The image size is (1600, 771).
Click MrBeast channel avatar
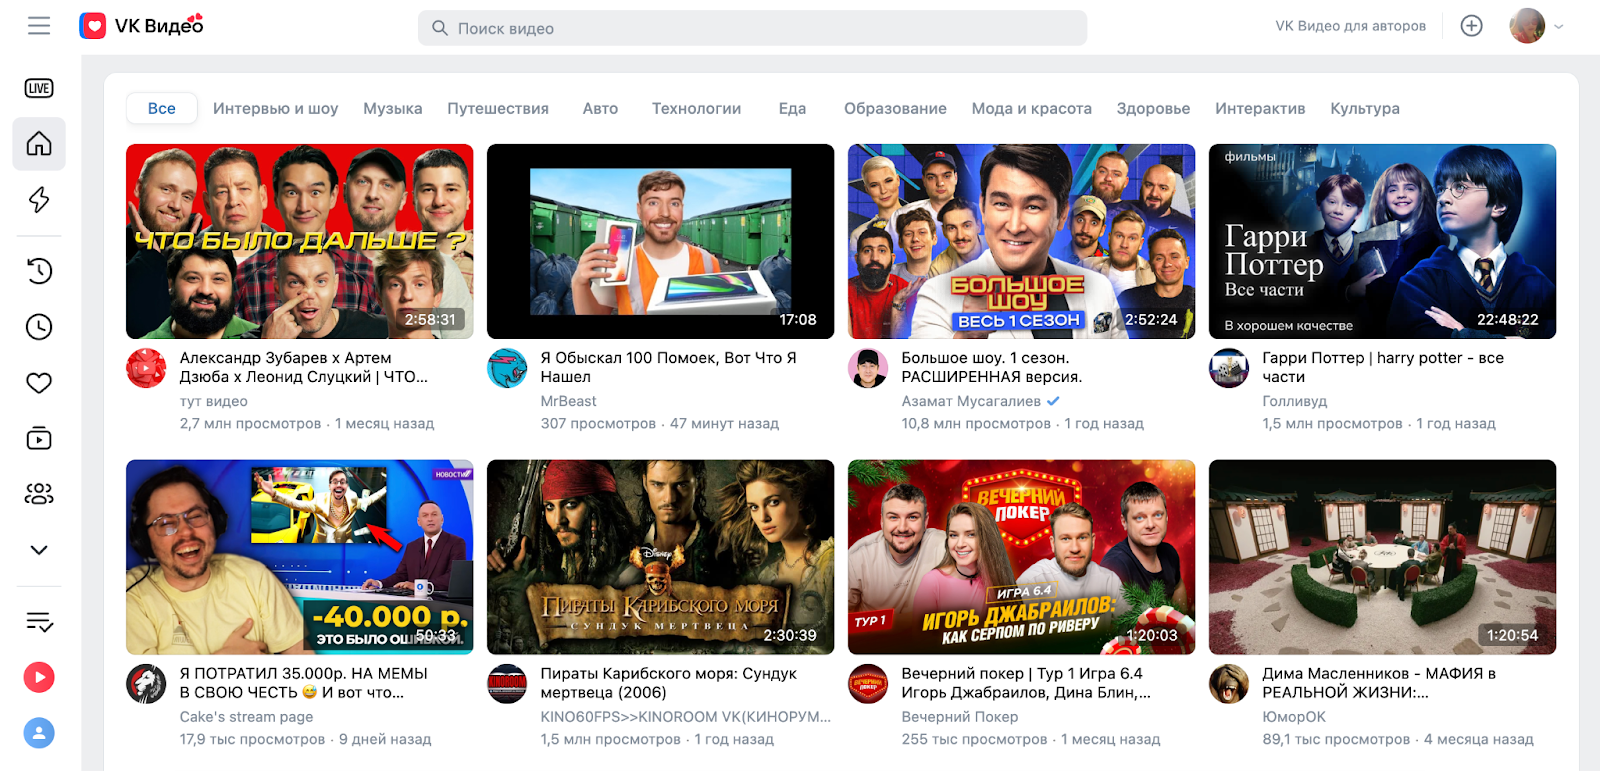pos(507,368)
